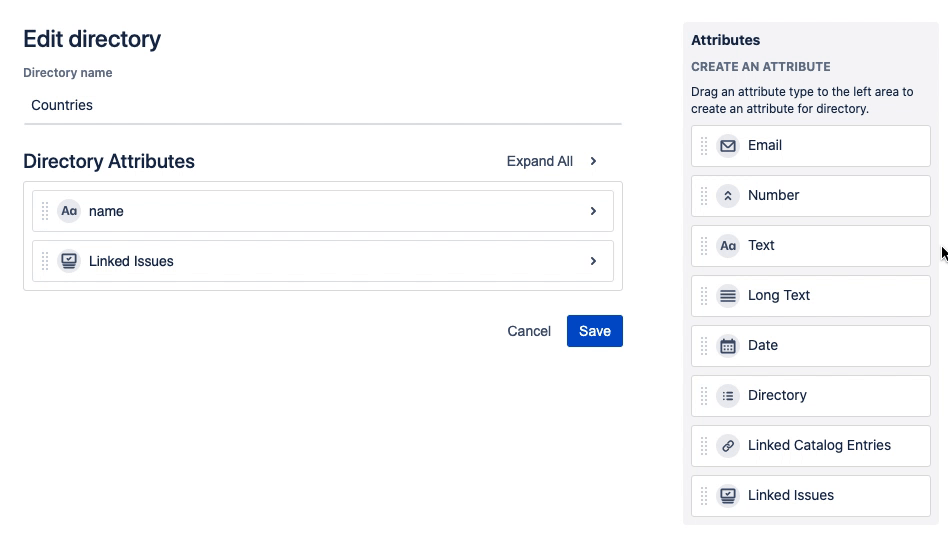
Task: Click drag handle of Email attribute type
Action: [x=704, y=146]
